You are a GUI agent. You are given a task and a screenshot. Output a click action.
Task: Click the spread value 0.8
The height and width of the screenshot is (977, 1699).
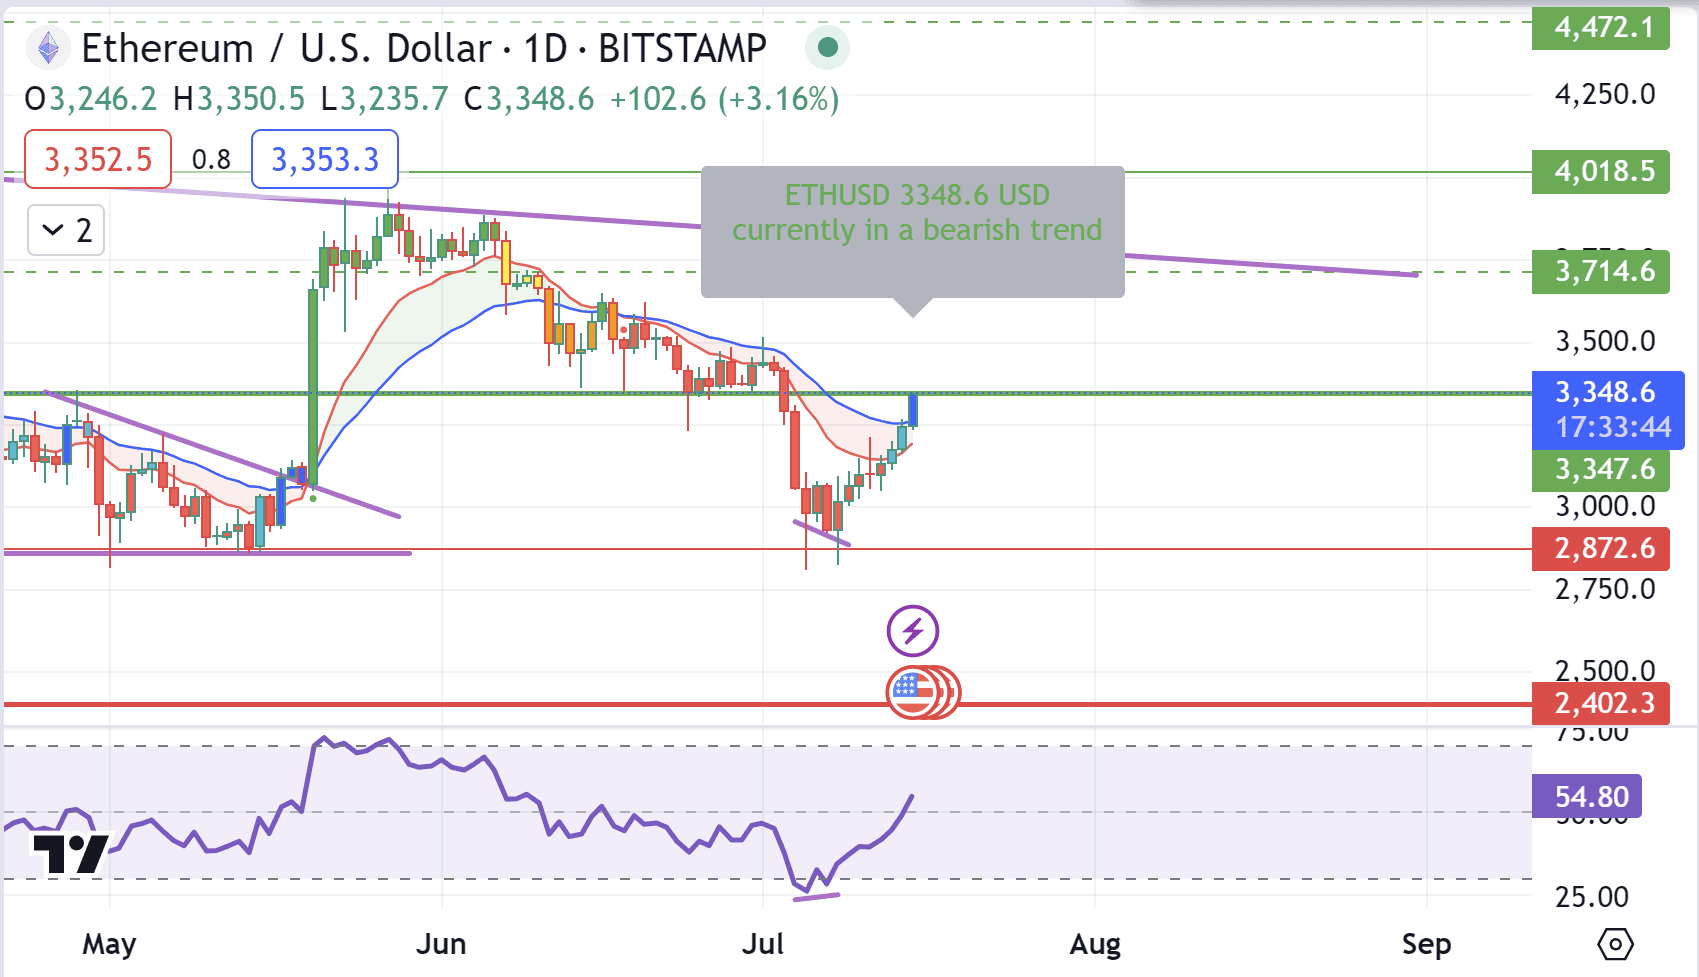click(x=211, y=160)
